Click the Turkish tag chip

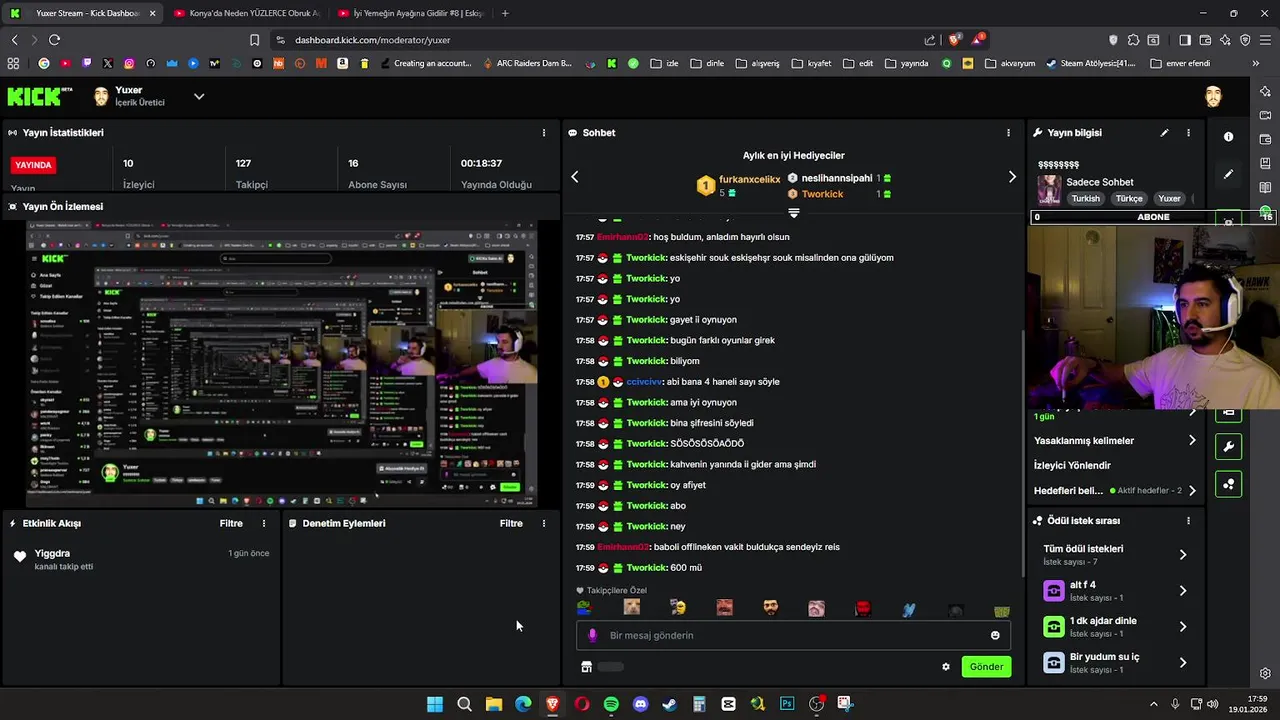(x=1086, y=199)
